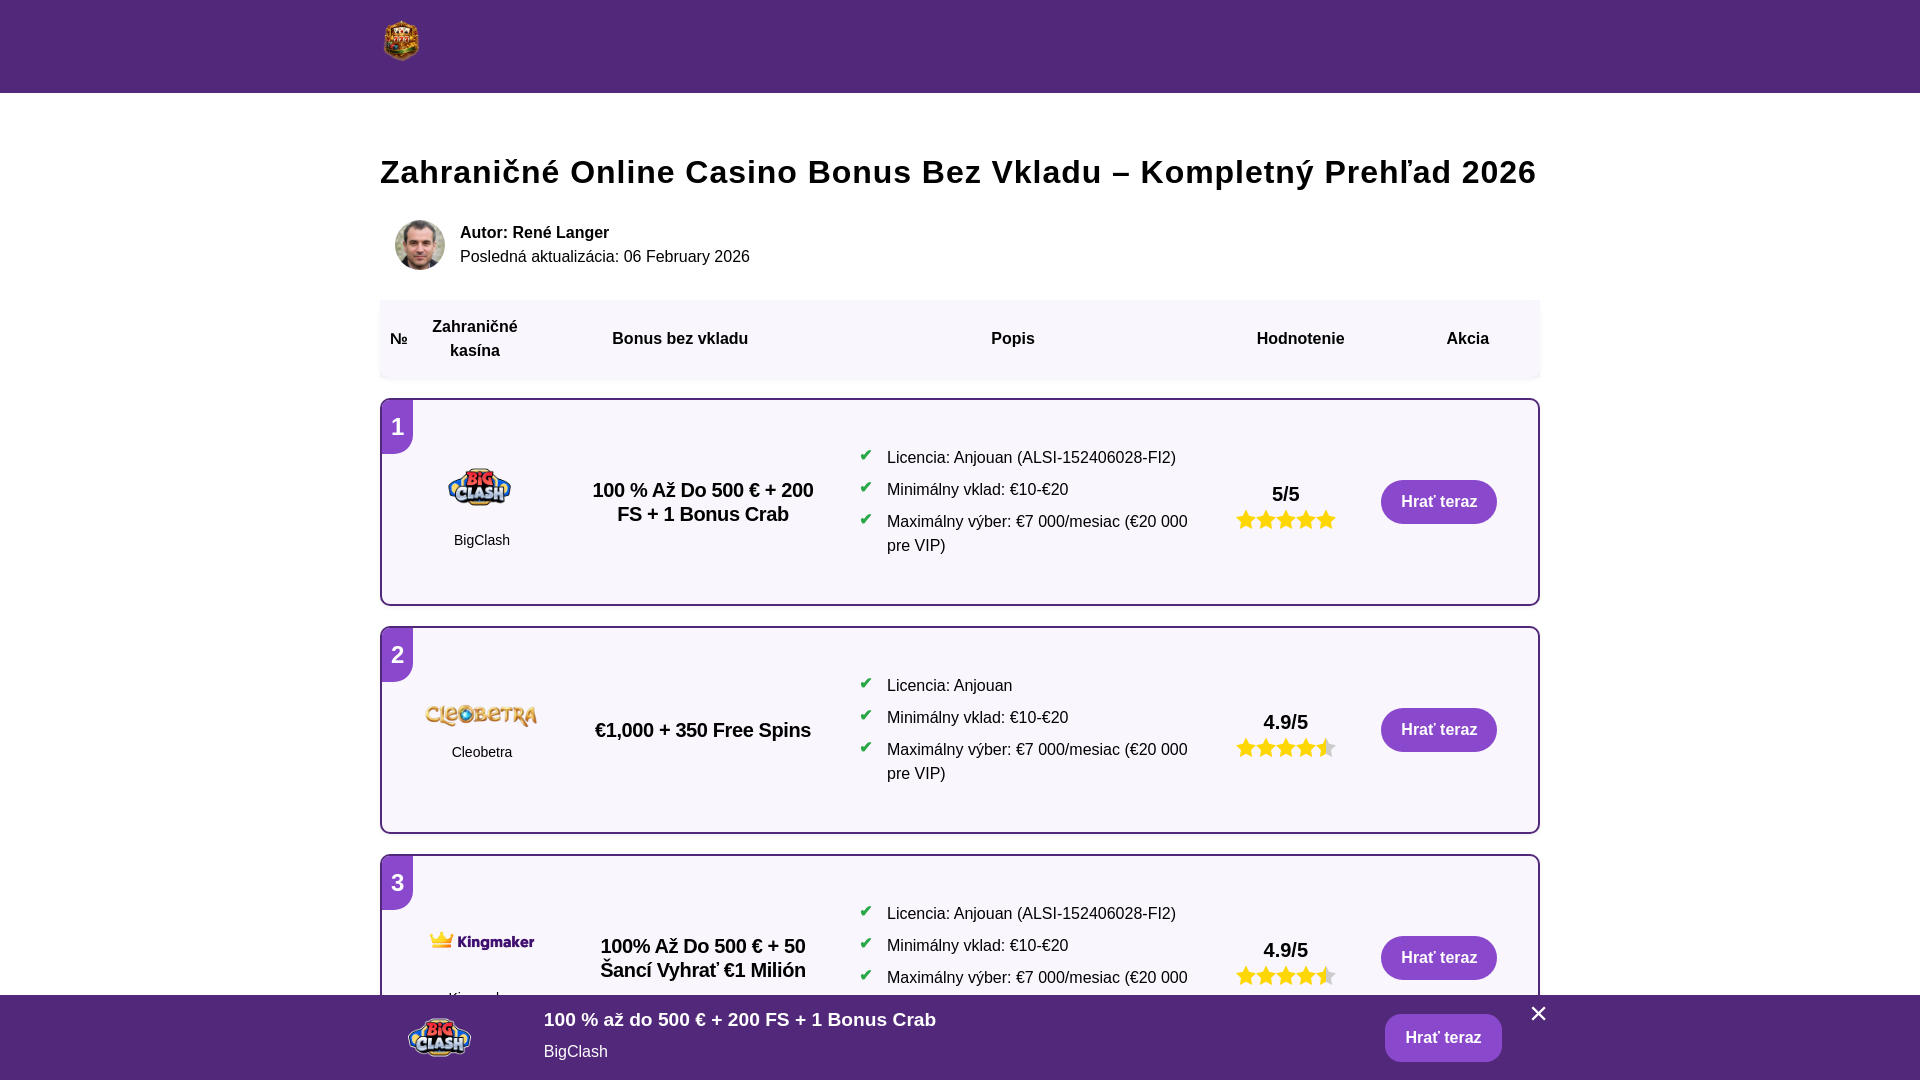Image resolution: width=1920 pixels, height=1080 pixels.
Task: Click the green checkmark beside BigClash licence
Action: 866,456
